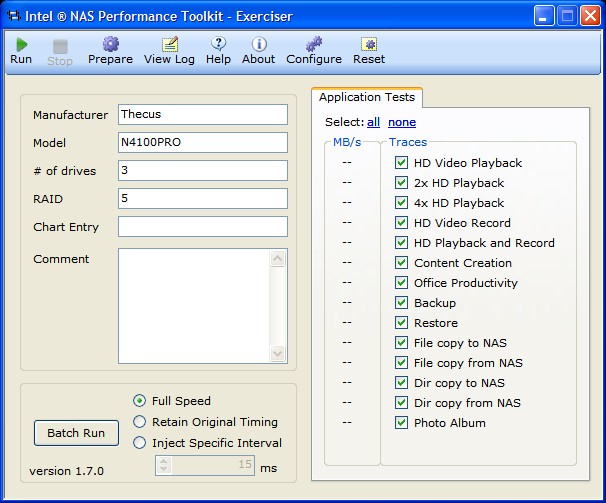Screen dimensions: 606x503
Task: Click the interval stepper down arrow
Action: pyautogui.click(x=163, y=469)
